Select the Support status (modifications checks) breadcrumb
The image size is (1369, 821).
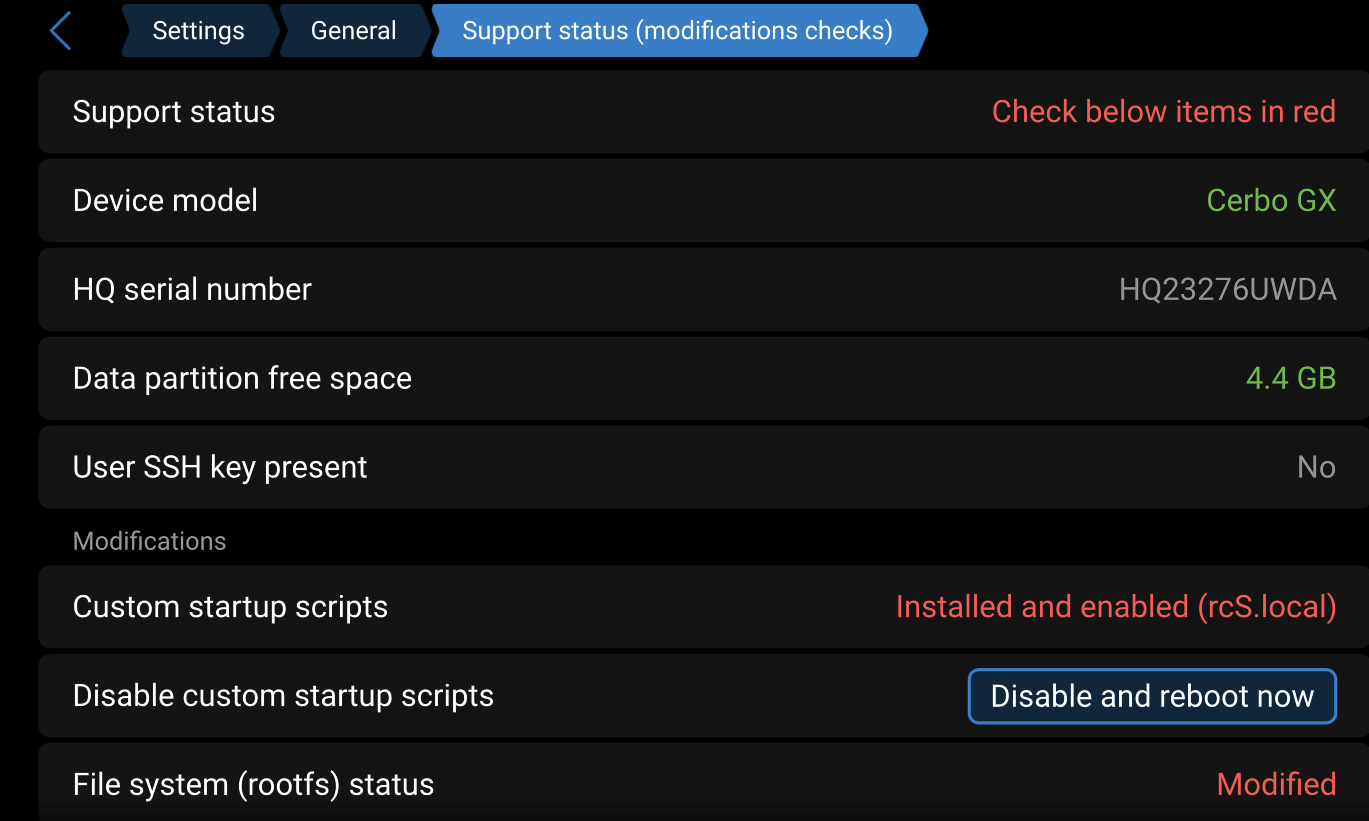(677, 31)
